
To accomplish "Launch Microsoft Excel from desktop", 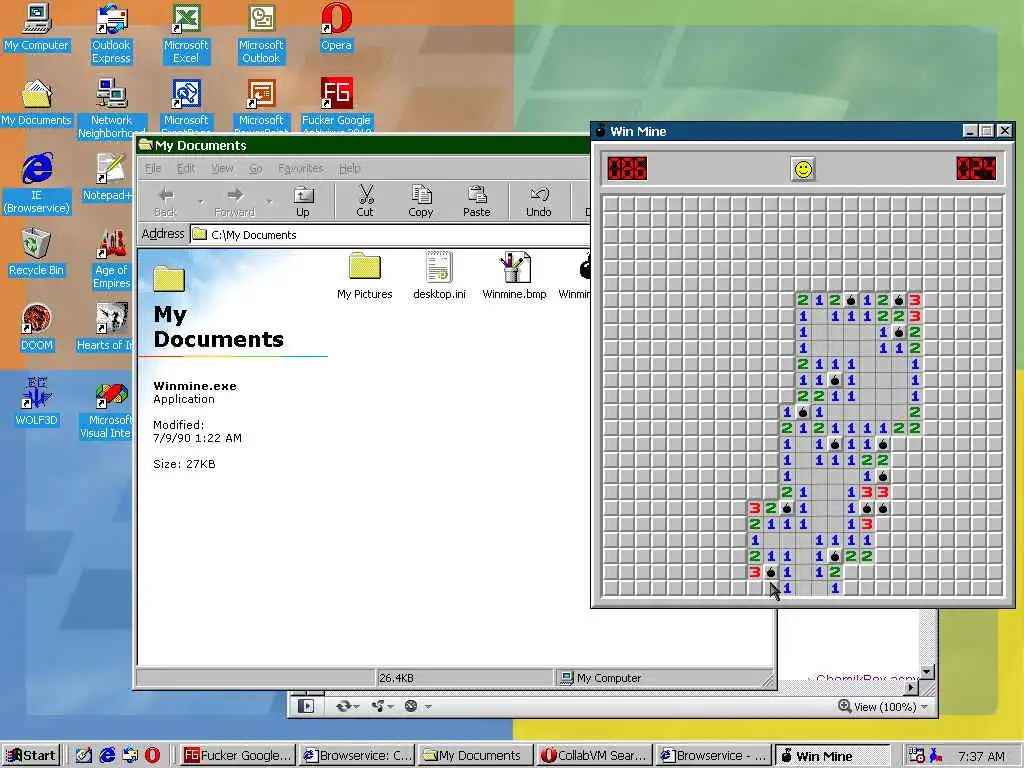I will pyautogui.click(x=186, y=34).
